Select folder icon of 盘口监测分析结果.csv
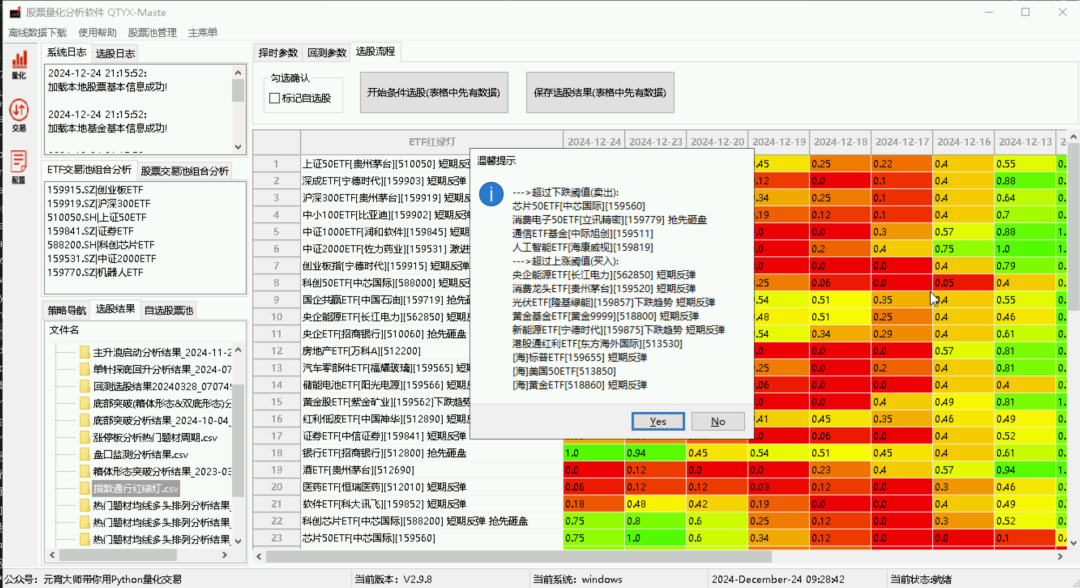 (85, 454)
